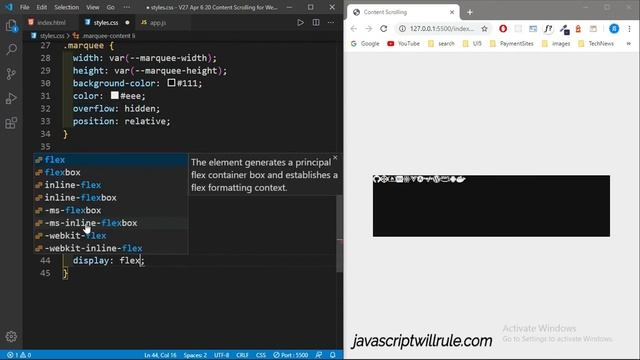Screen dimensions: 640x360
Task: Split the editor with the split icon
Action: click(x=316, y=22)
